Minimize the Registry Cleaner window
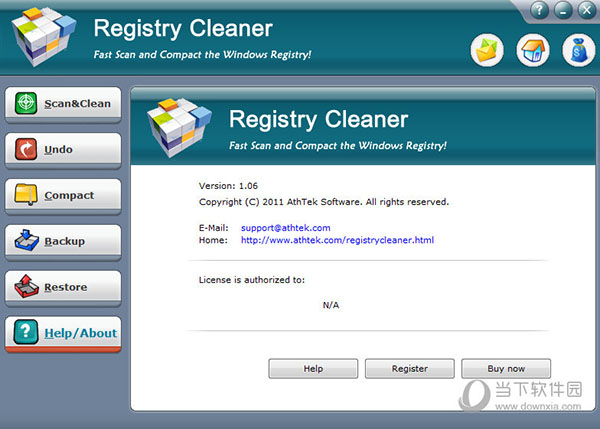Viewport: 600px width, 429px height. tap(563, 10)
